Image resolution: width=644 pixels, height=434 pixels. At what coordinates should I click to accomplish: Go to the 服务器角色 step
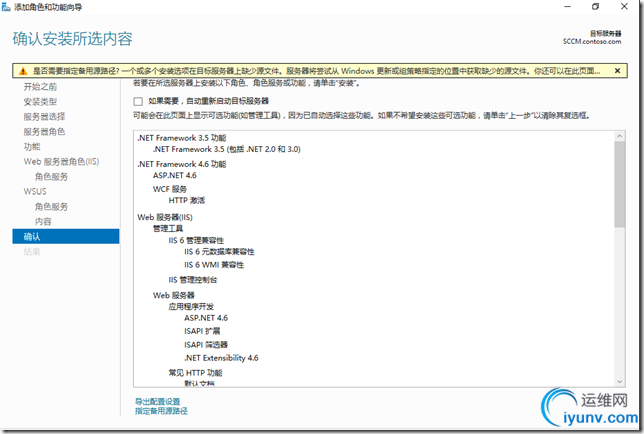(x=44, y=131)
